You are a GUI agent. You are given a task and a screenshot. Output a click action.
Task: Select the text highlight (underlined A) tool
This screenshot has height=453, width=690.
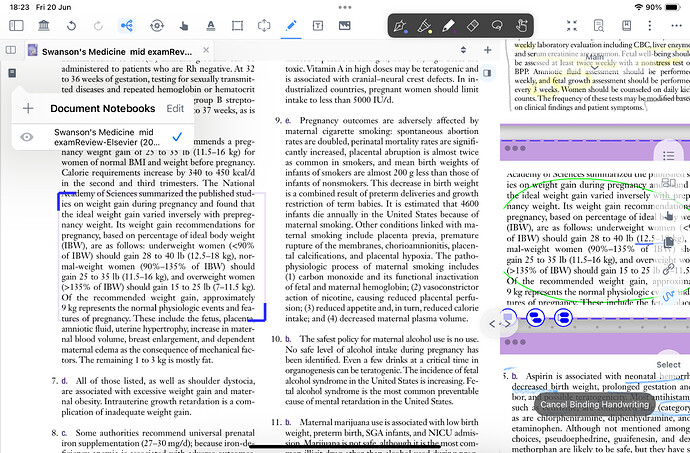(x=211, y=26)
